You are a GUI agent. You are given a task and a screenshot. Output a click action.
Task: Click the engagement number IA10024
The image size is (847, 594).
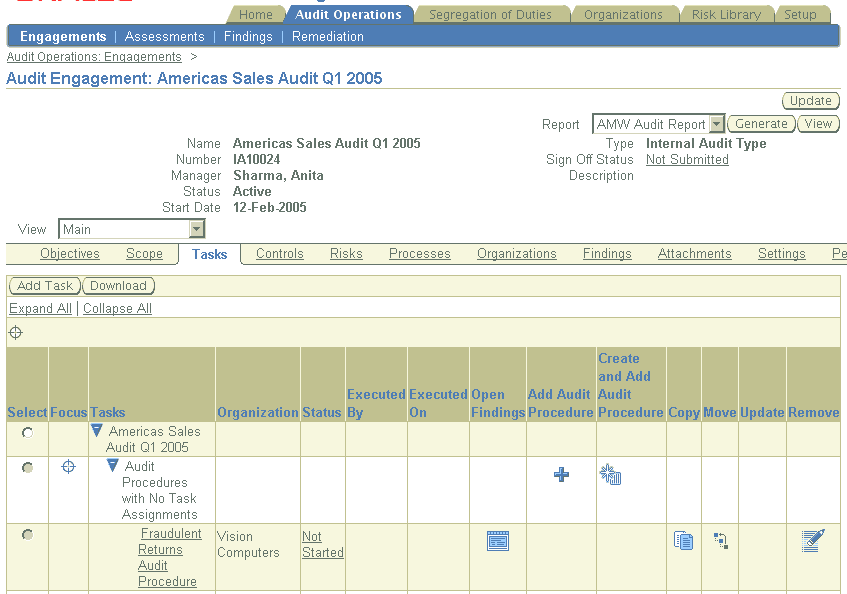pyautogui.click(x=257, y=160)
